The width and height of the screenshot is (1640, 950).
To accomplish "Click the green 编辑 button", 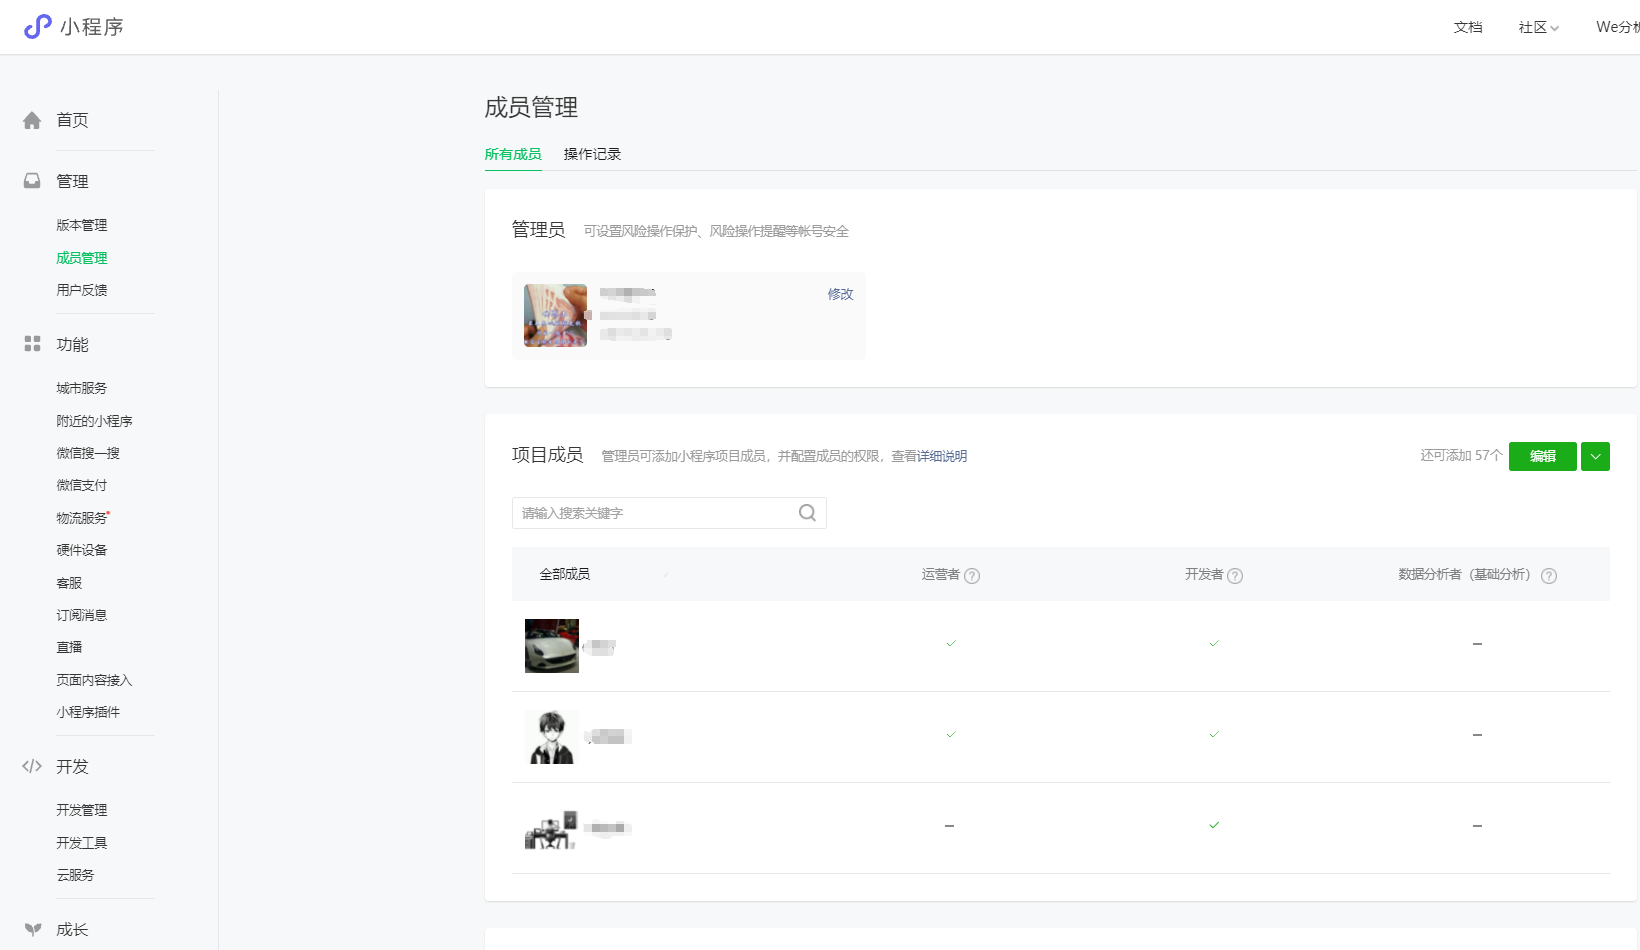I will pos(1542,456).
